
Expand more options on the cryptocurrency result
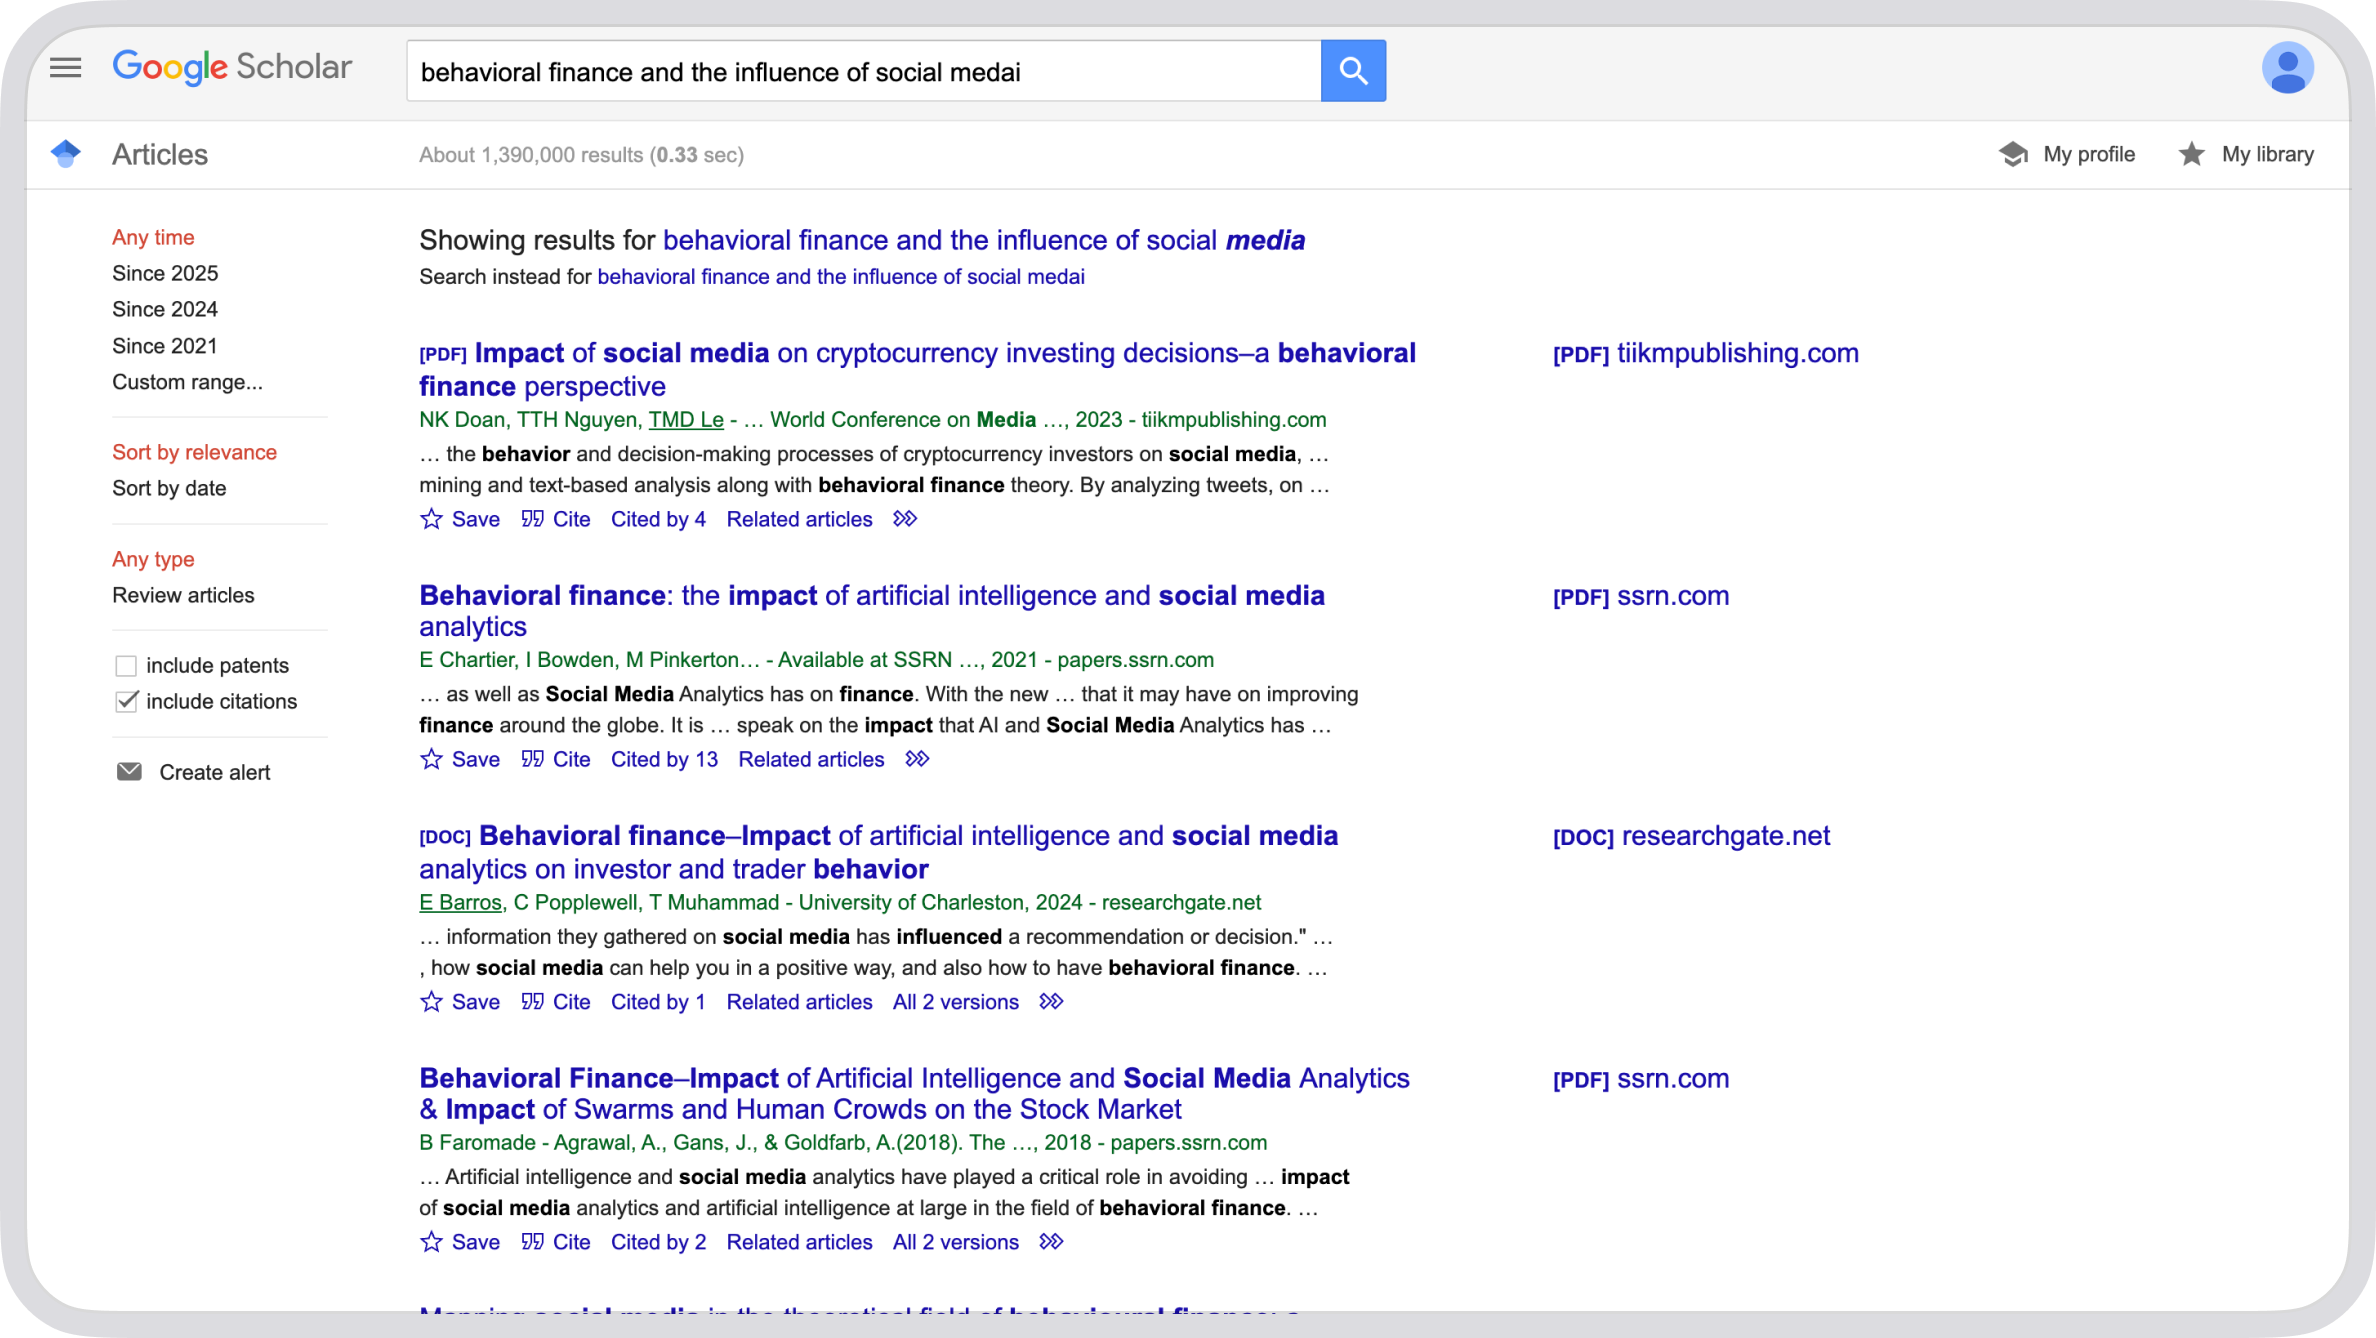(x=904, y=519)
